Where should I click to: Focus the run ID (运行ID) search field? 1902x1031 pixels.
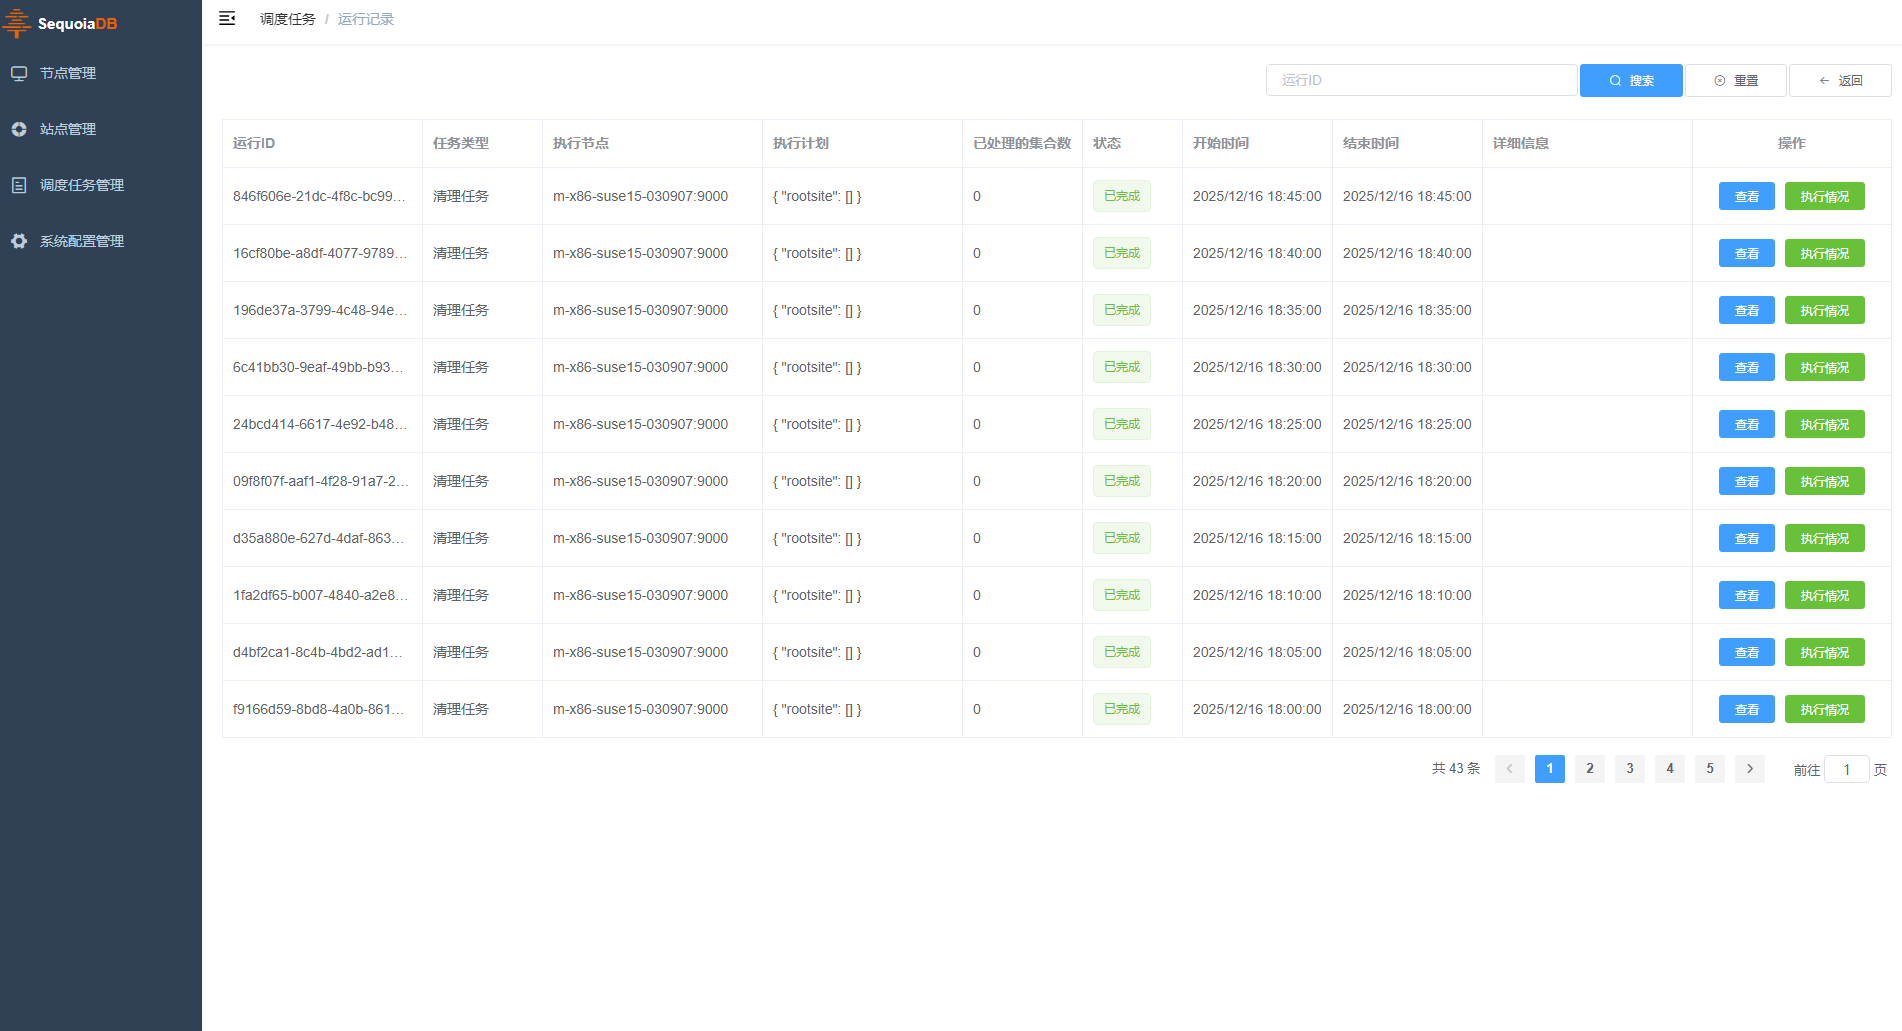(1421, 80)
